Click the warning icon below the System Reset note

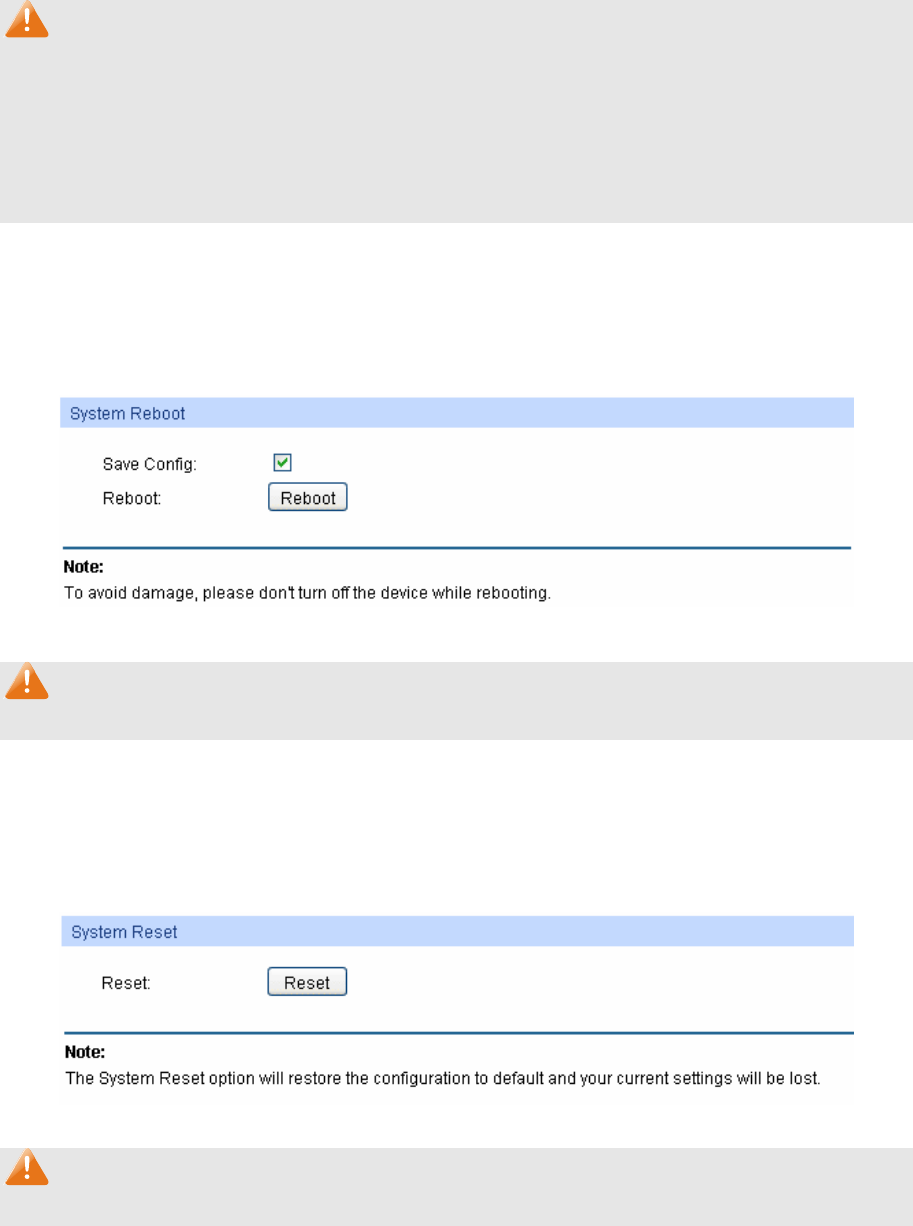pos(27,1167)
